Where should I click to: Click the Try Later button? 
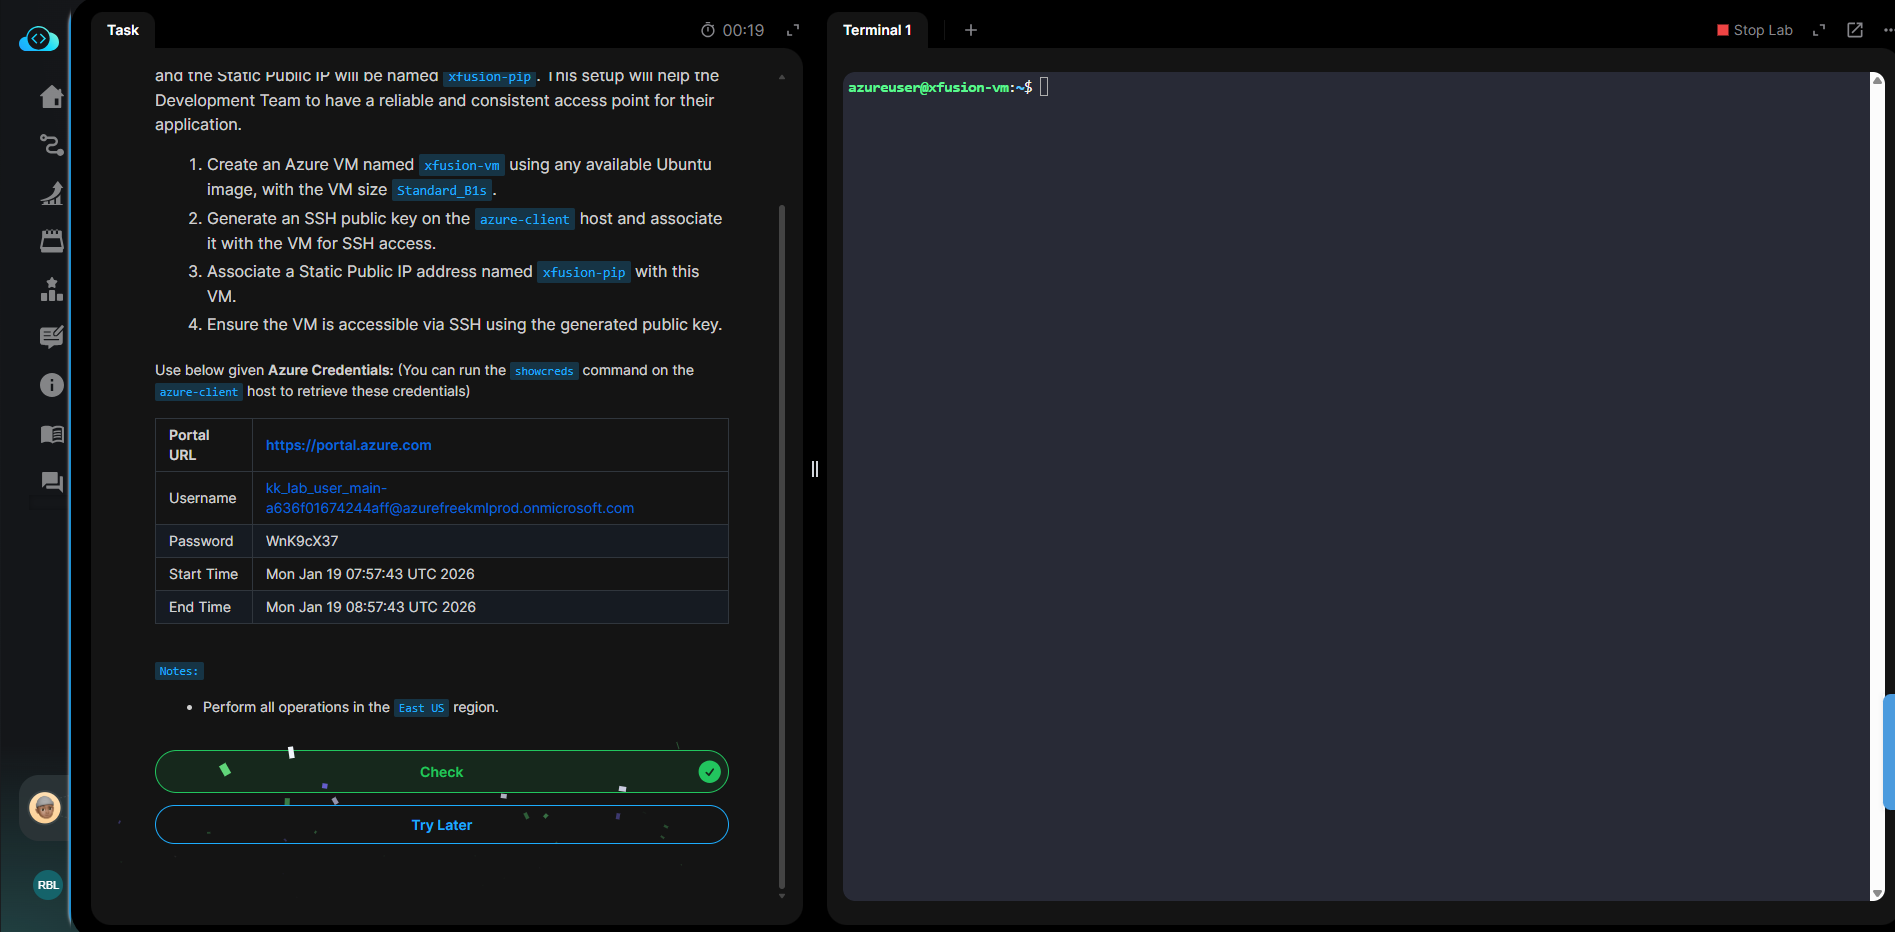(442, 825)
